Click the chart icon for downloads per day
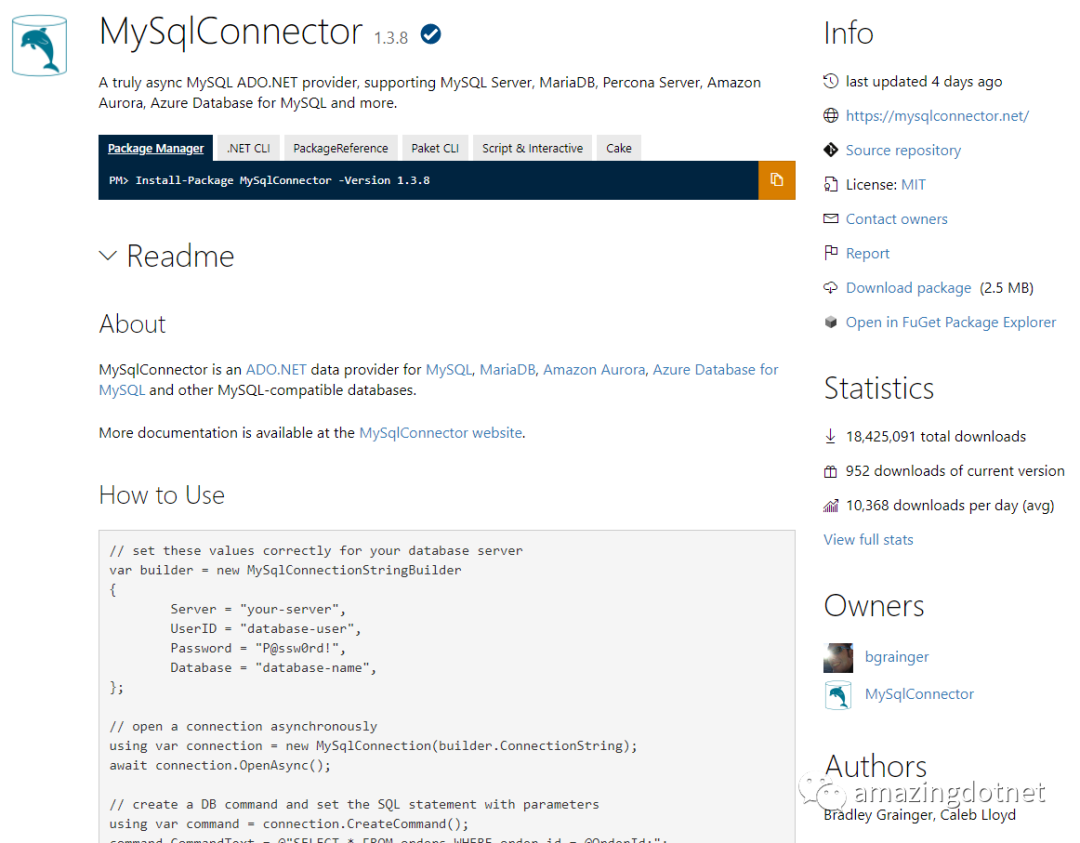This screenshot has width=1080, height=843. (x=831, y=506)
